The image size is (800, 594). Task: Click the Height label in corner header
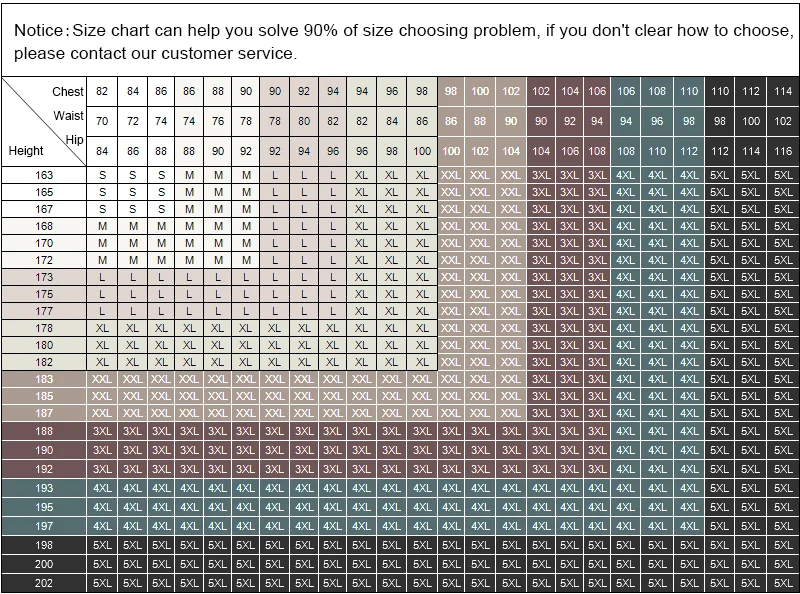26,151
